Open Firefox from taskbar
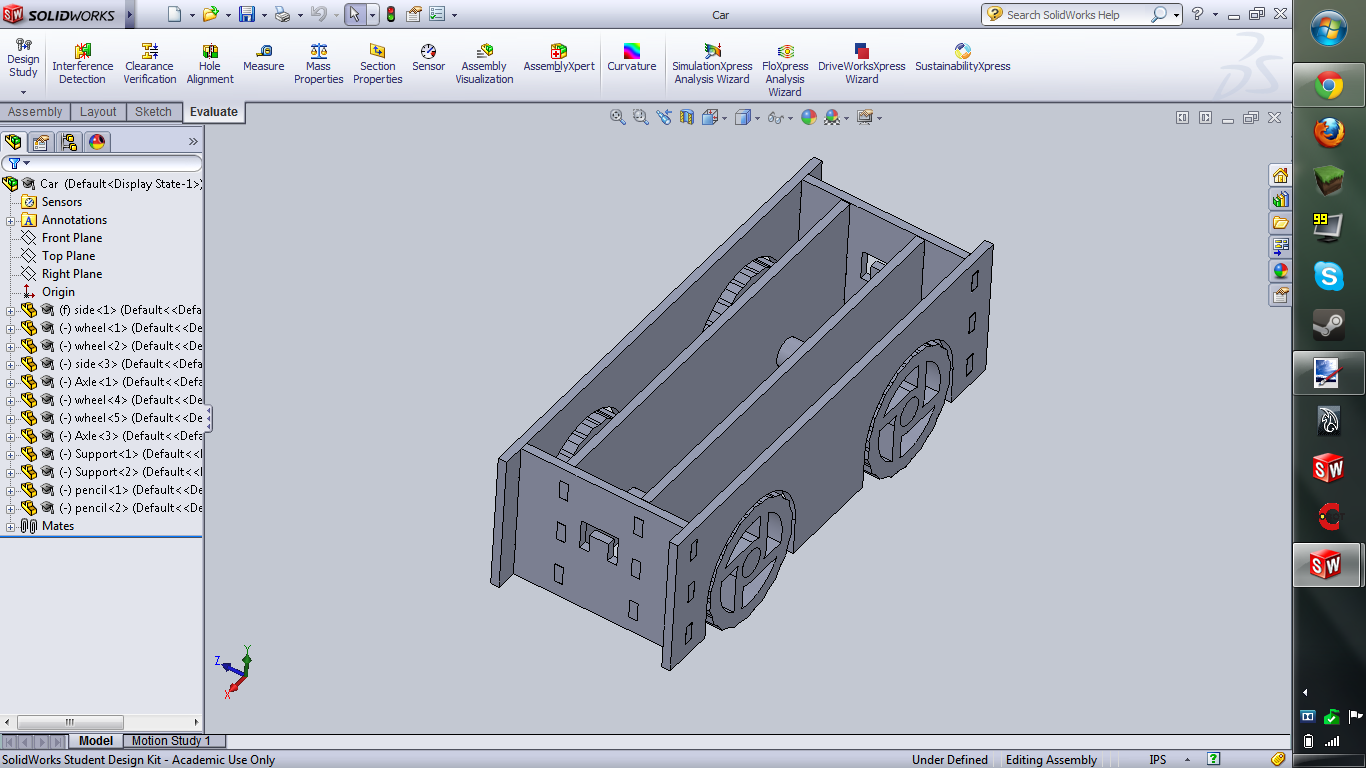The height and width of the screenshot is (768, 1366). point(1328,134)
